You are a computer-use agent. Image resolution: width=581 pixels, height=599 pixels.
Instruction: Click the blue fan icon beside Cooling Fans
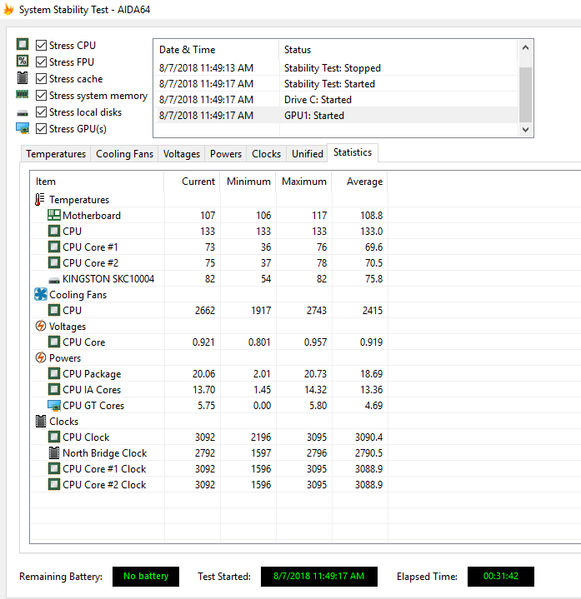(40, 294)
